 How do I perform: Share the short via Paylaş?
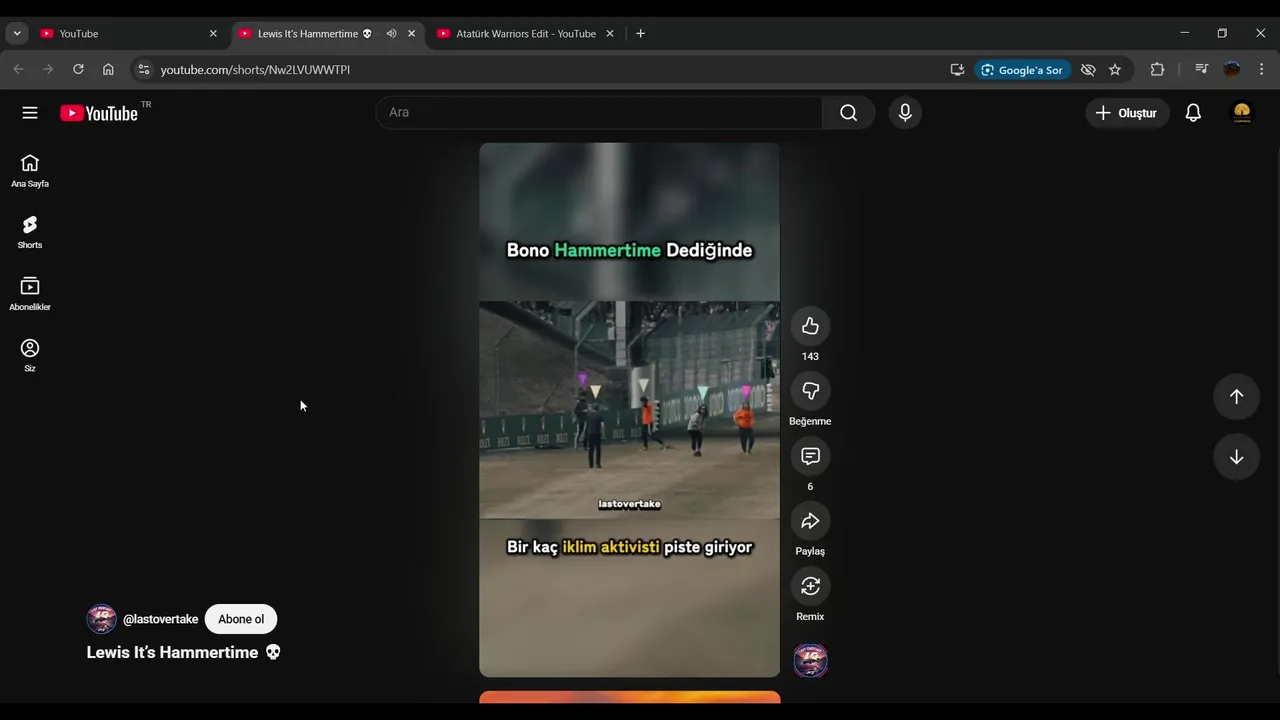click(x=810, y=521)
